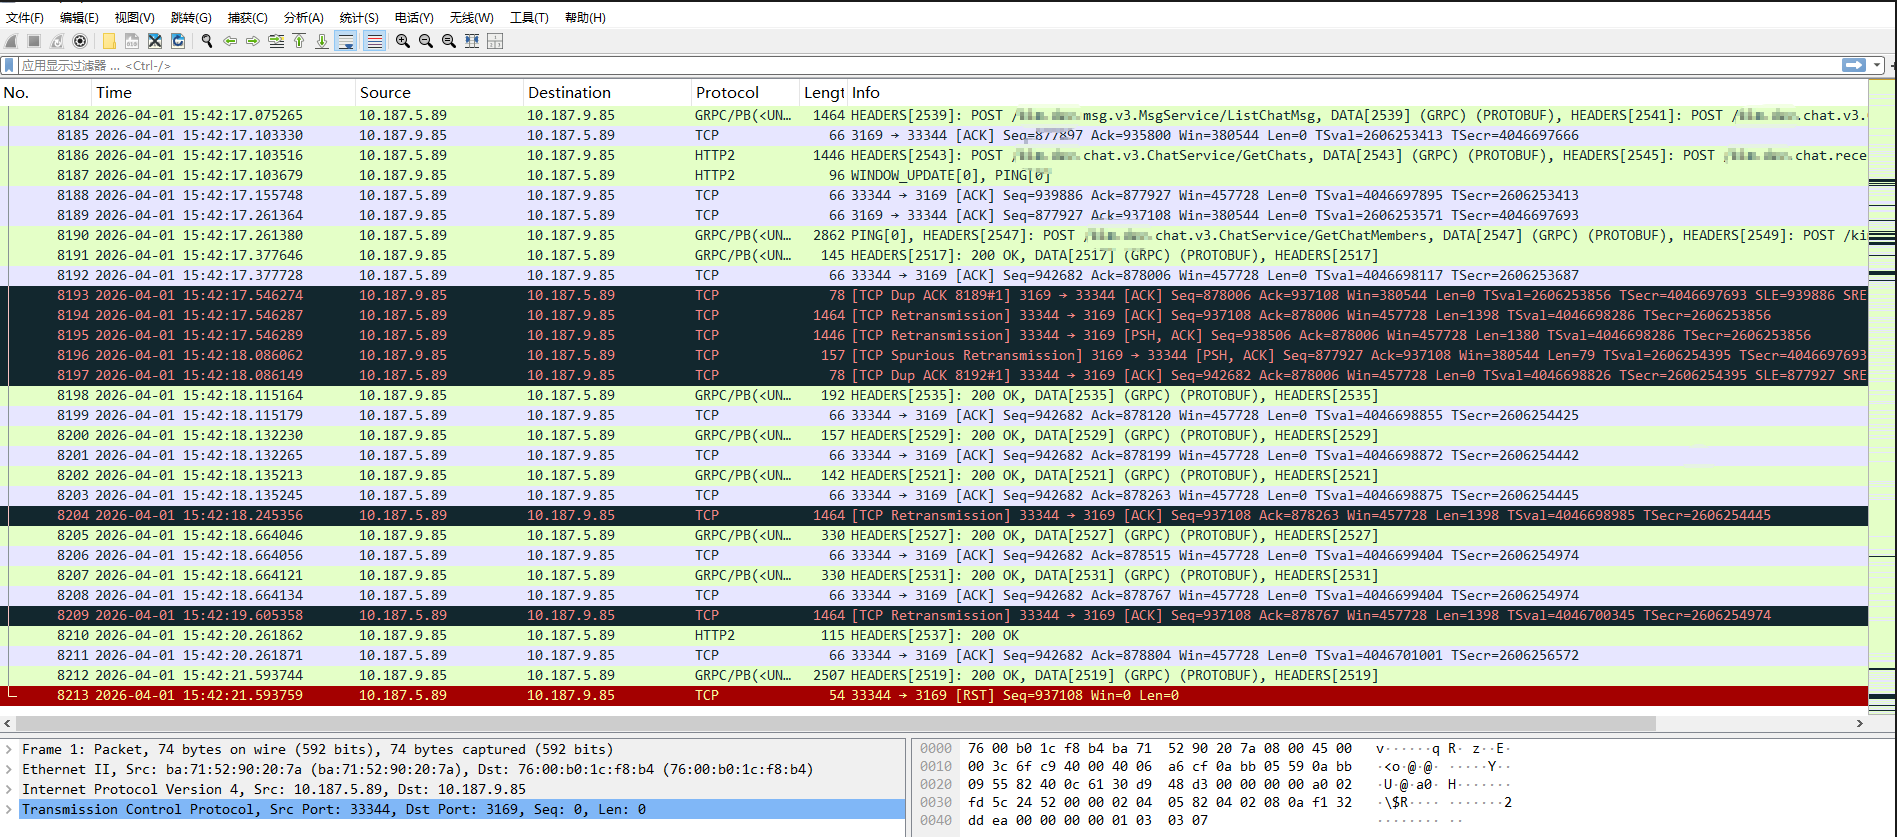Viewport: 1897px width, 837px height.
Task: Sort by the Info column header
Action: point(1357,92)
